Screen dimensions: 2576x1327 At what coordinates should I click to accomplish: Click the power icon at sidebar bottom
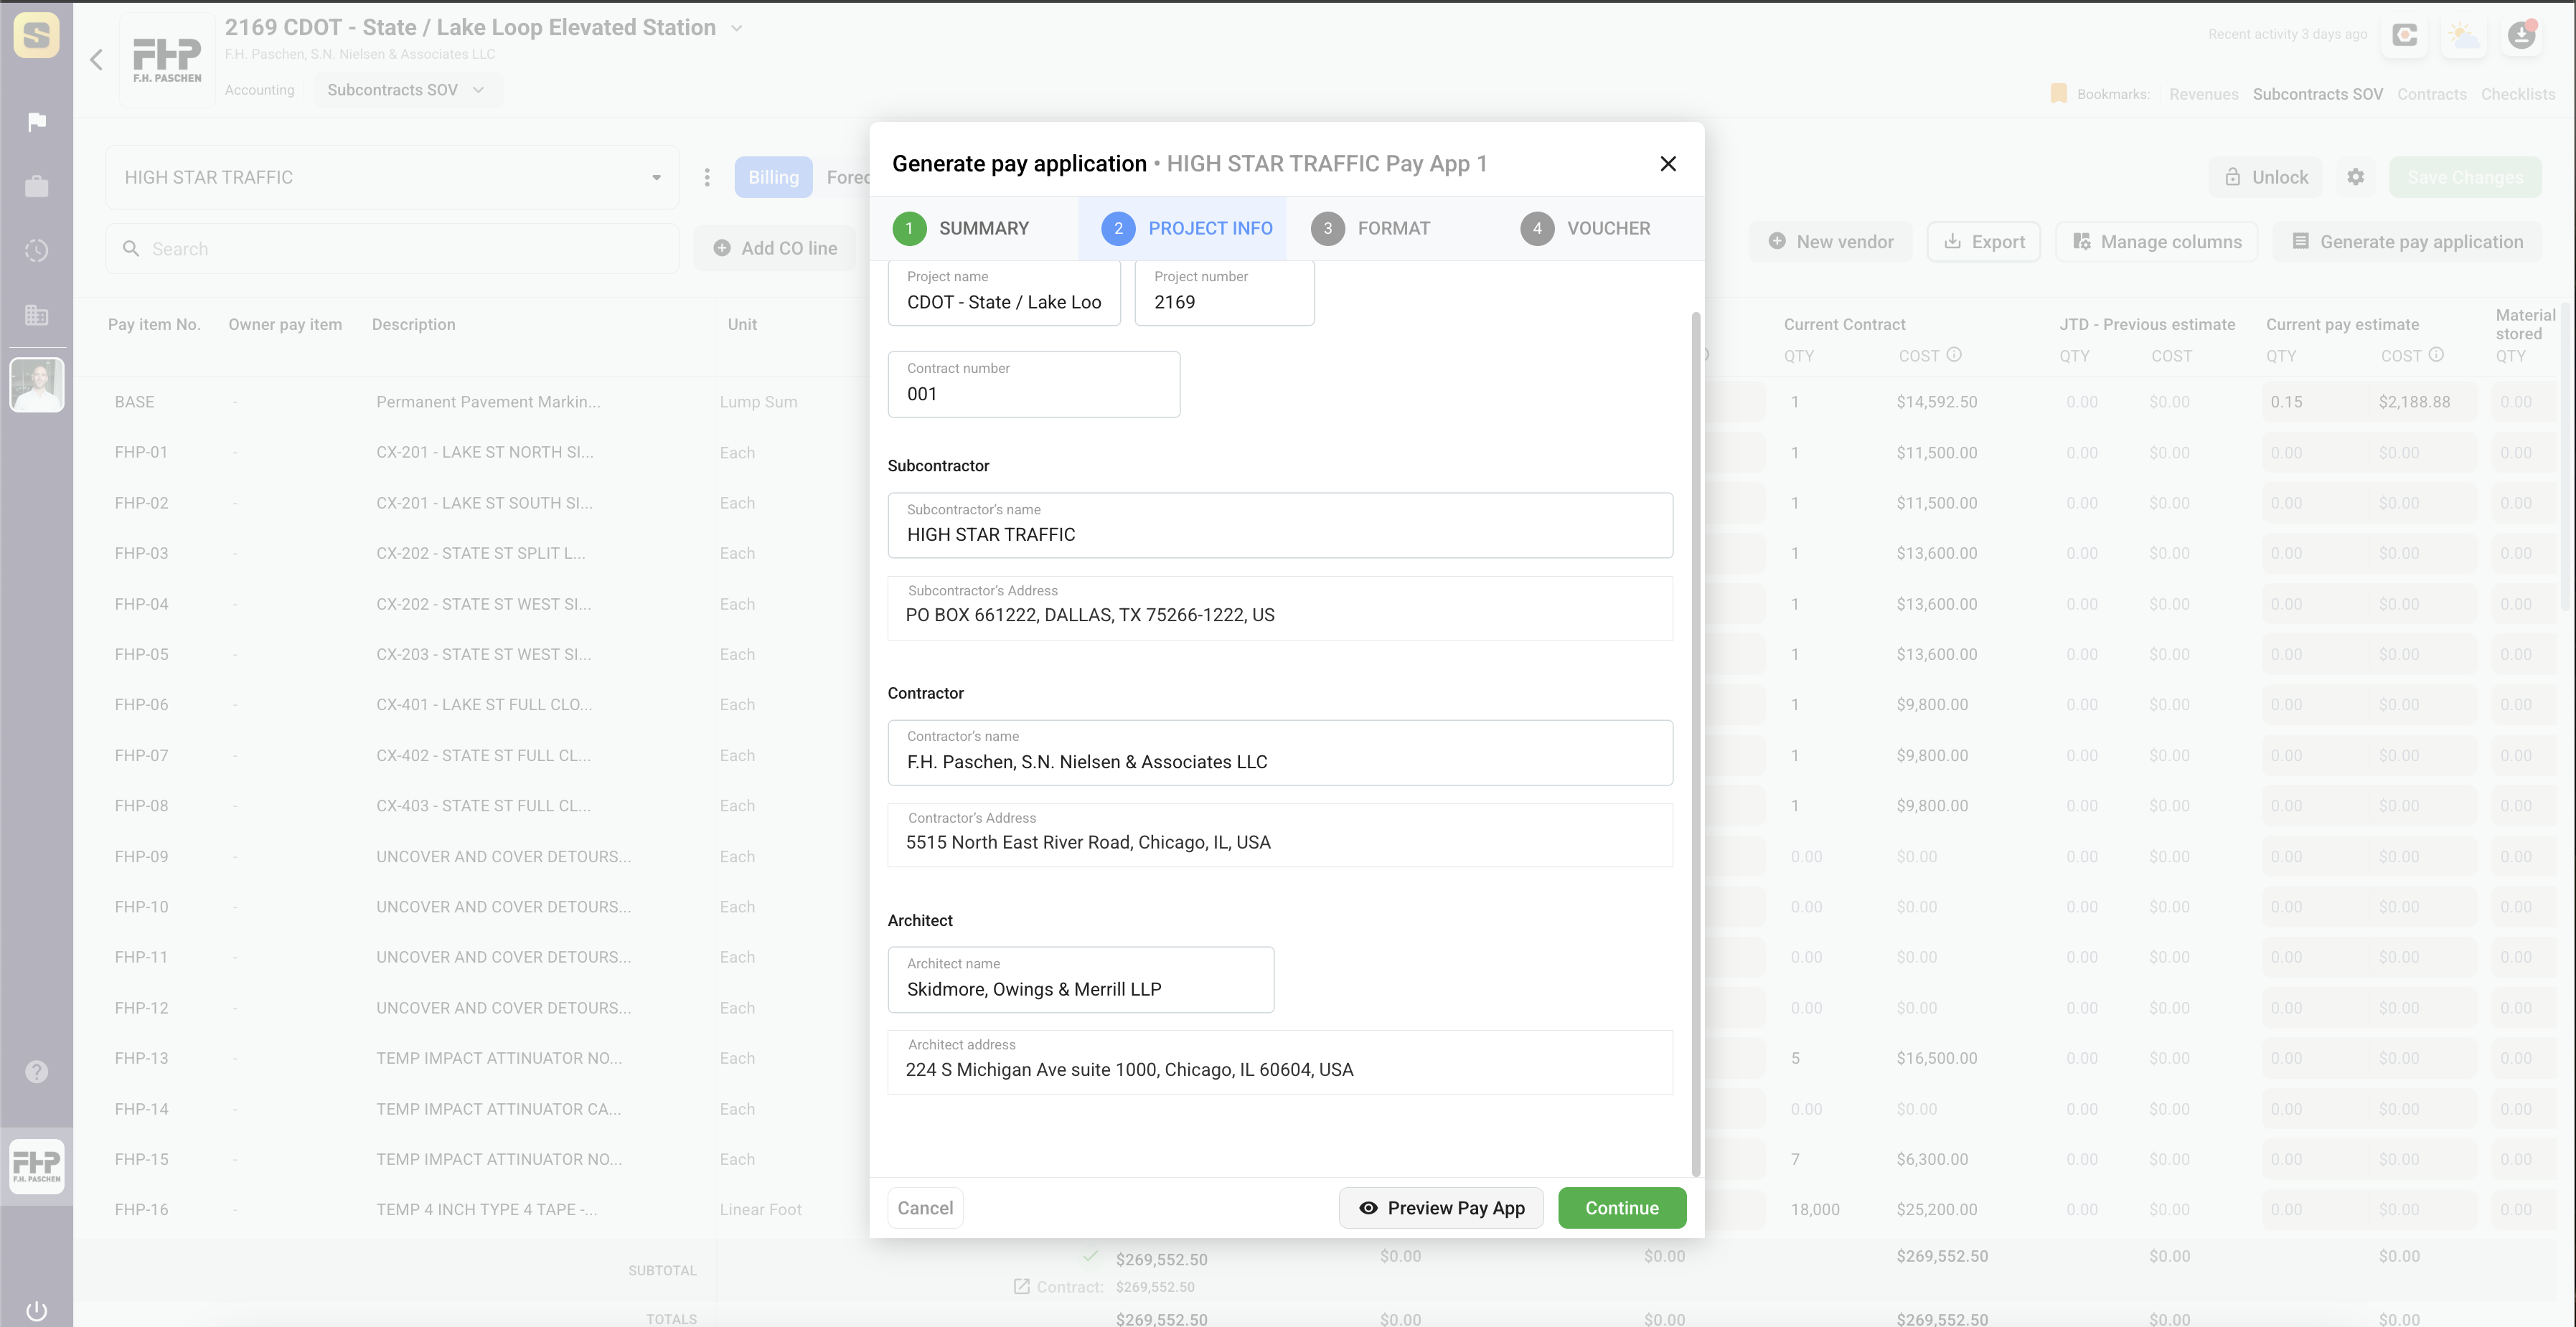[37, 1311]
